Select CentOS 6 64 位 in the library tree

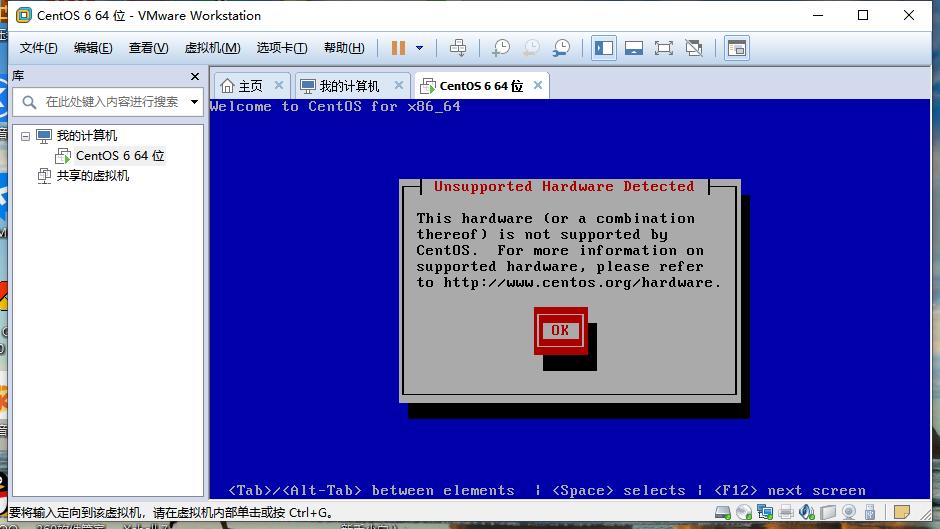(119, 156)
